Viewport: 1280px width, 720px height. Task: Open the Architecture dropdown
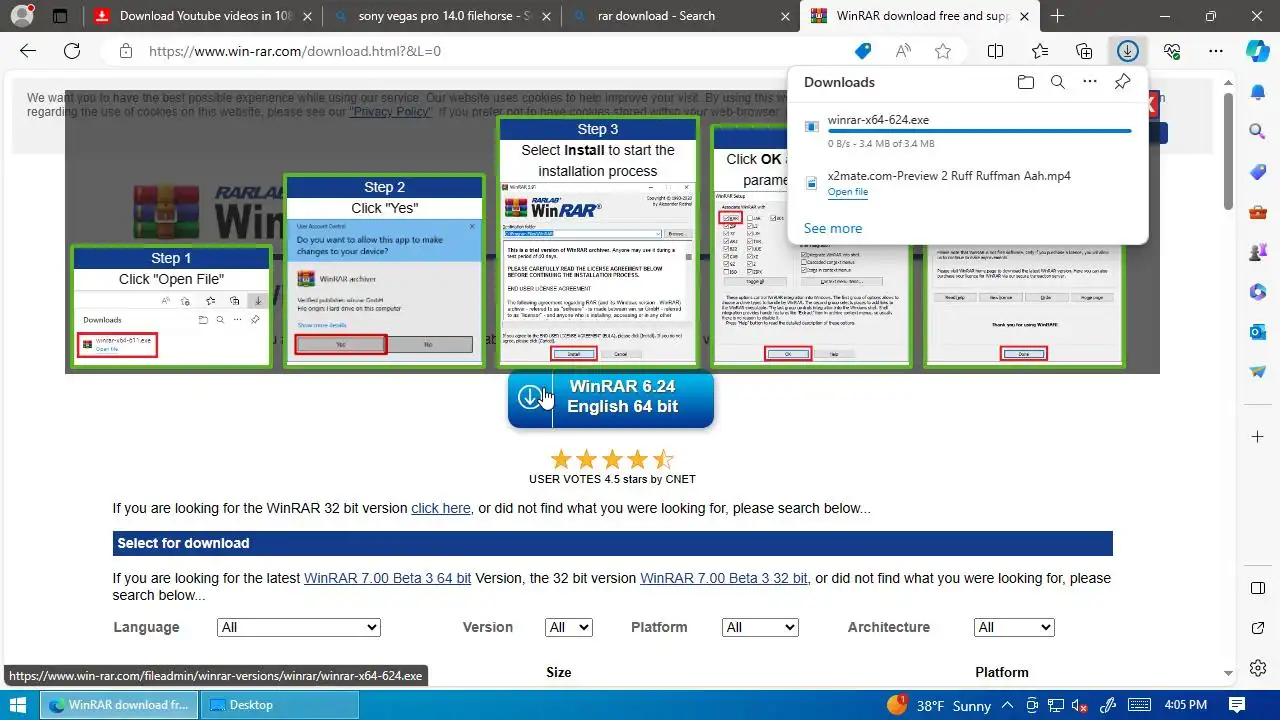tap(1014, 627)
